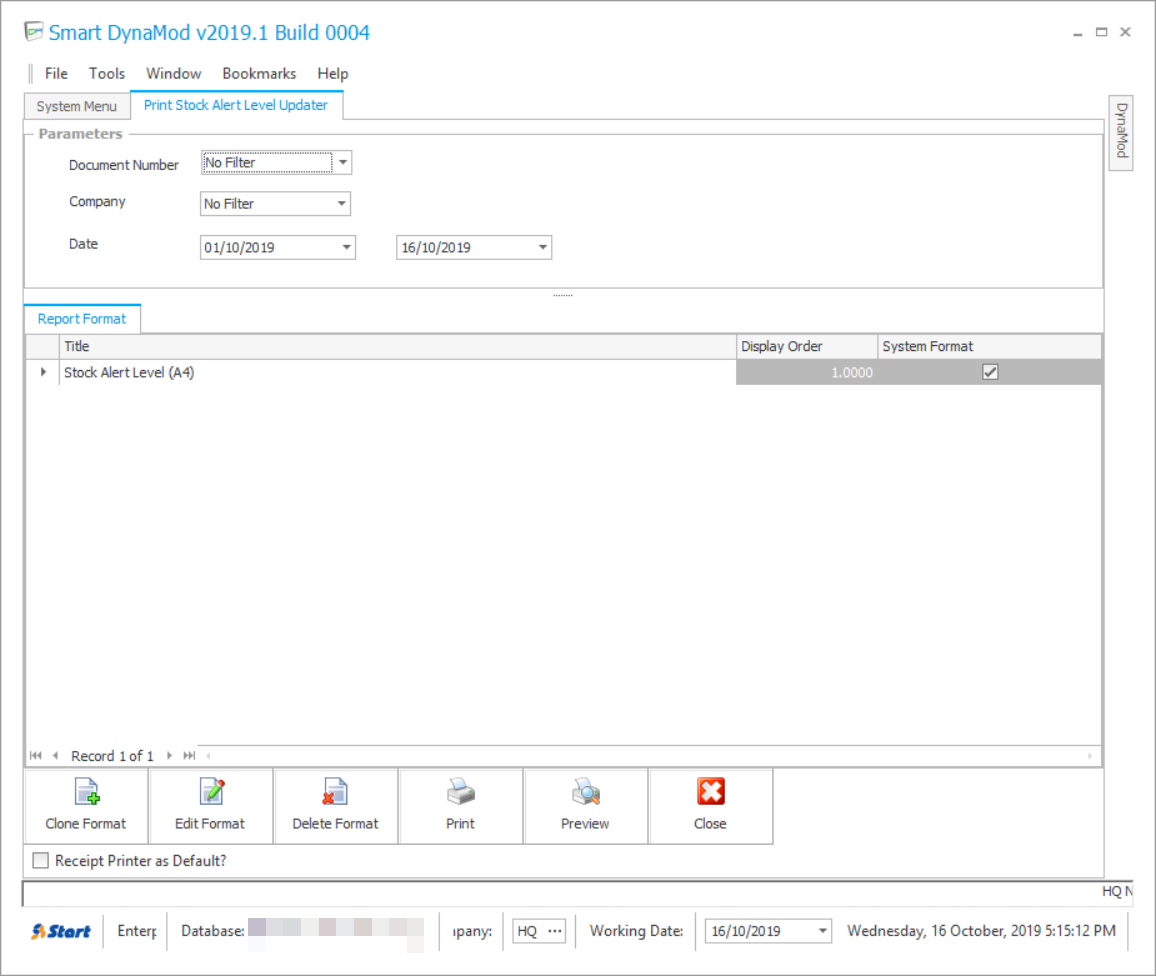Click the Start button in status bar
This screenshot has height=976, width=1156.
(61, 931)
